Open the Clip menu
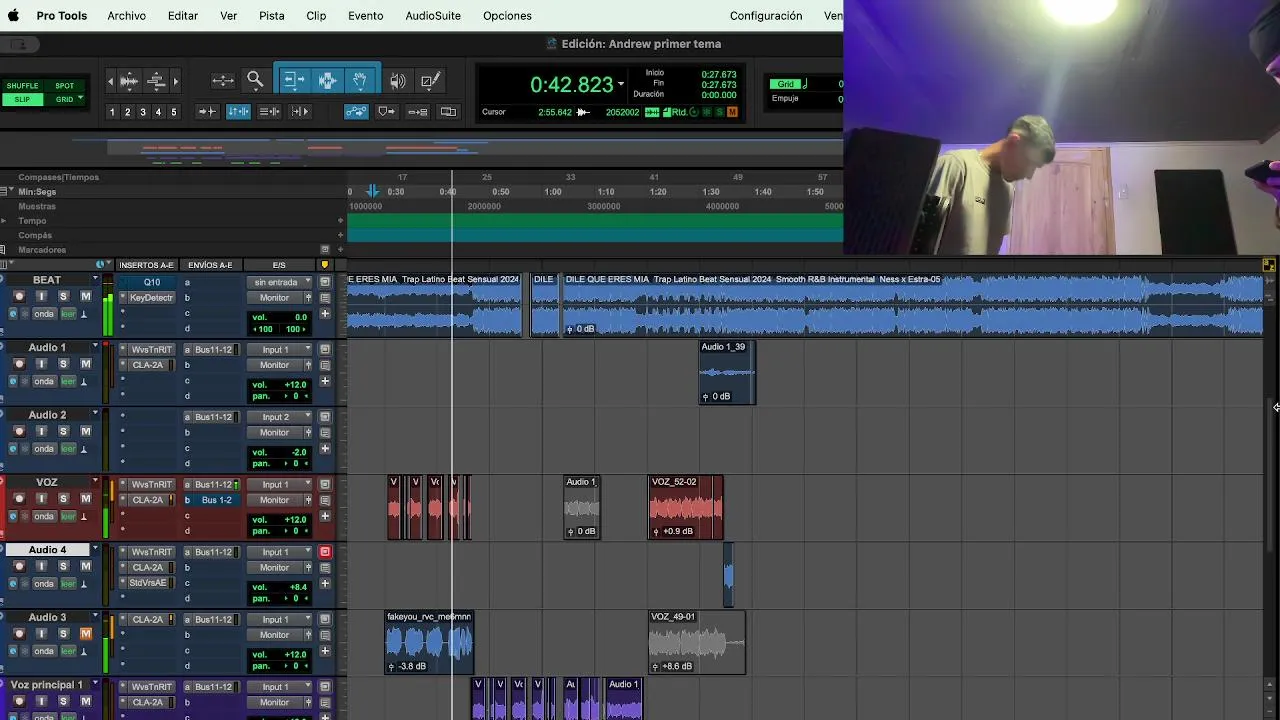 [316, 16]
